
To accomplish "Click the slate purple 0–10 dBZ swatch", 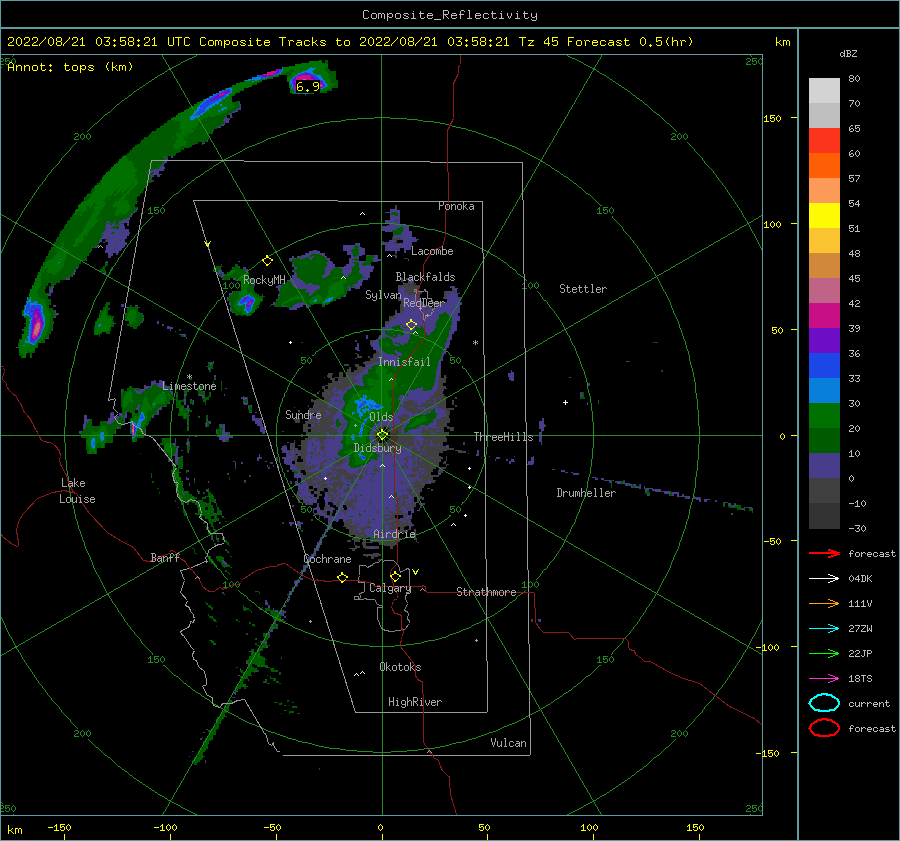I will point(824,466).
